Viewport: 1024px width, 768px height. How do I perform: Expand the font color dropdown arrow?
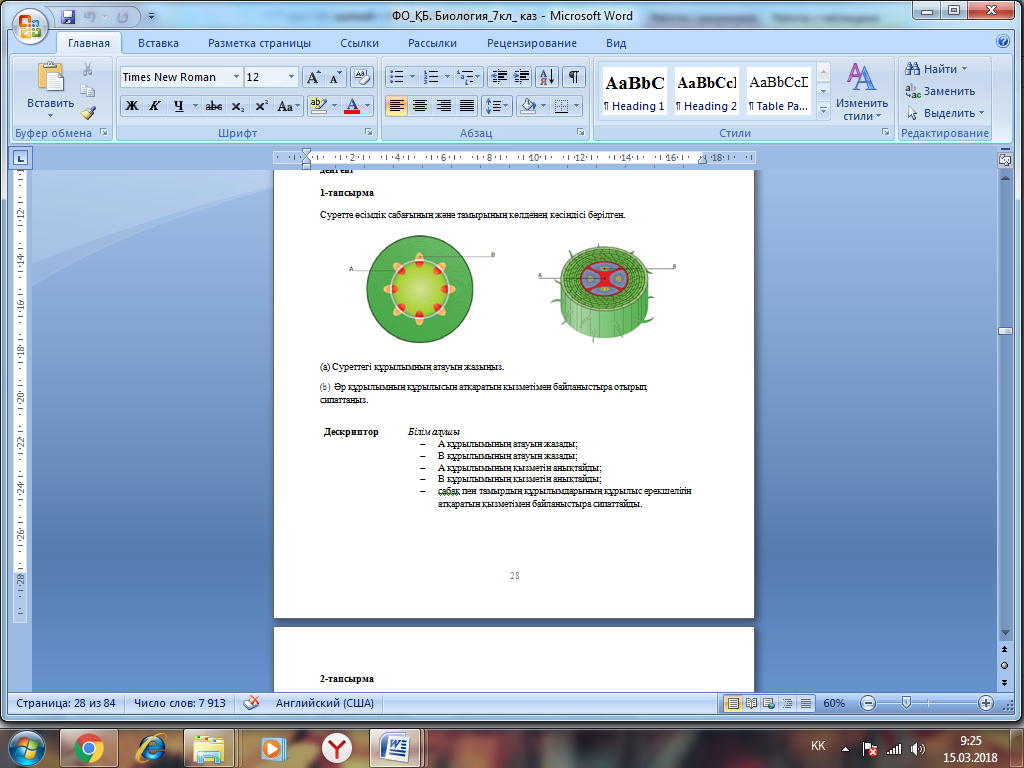click(x=367, y=106)
